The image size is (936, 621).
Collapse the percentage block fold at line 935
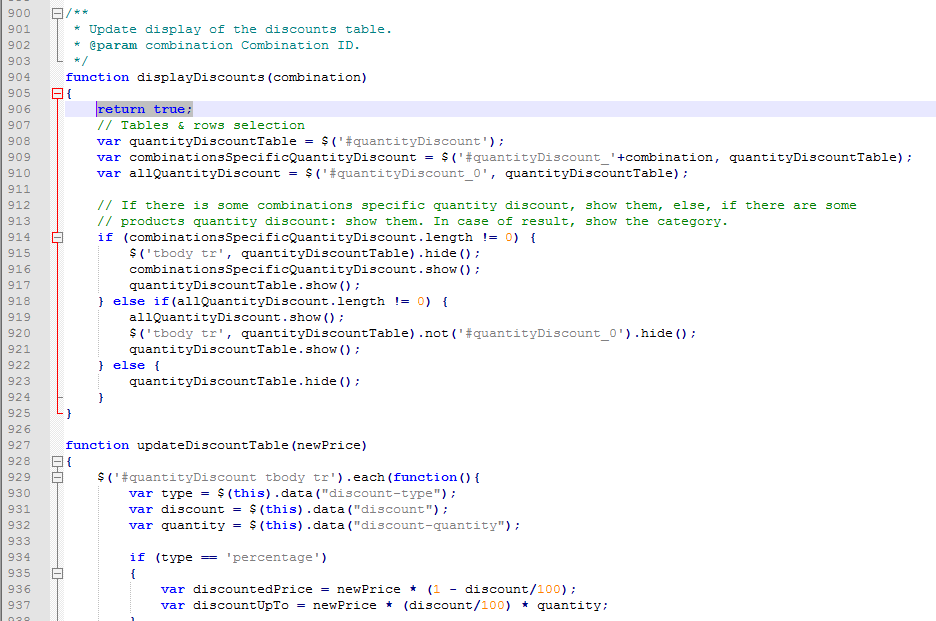(x=57, y=573)
